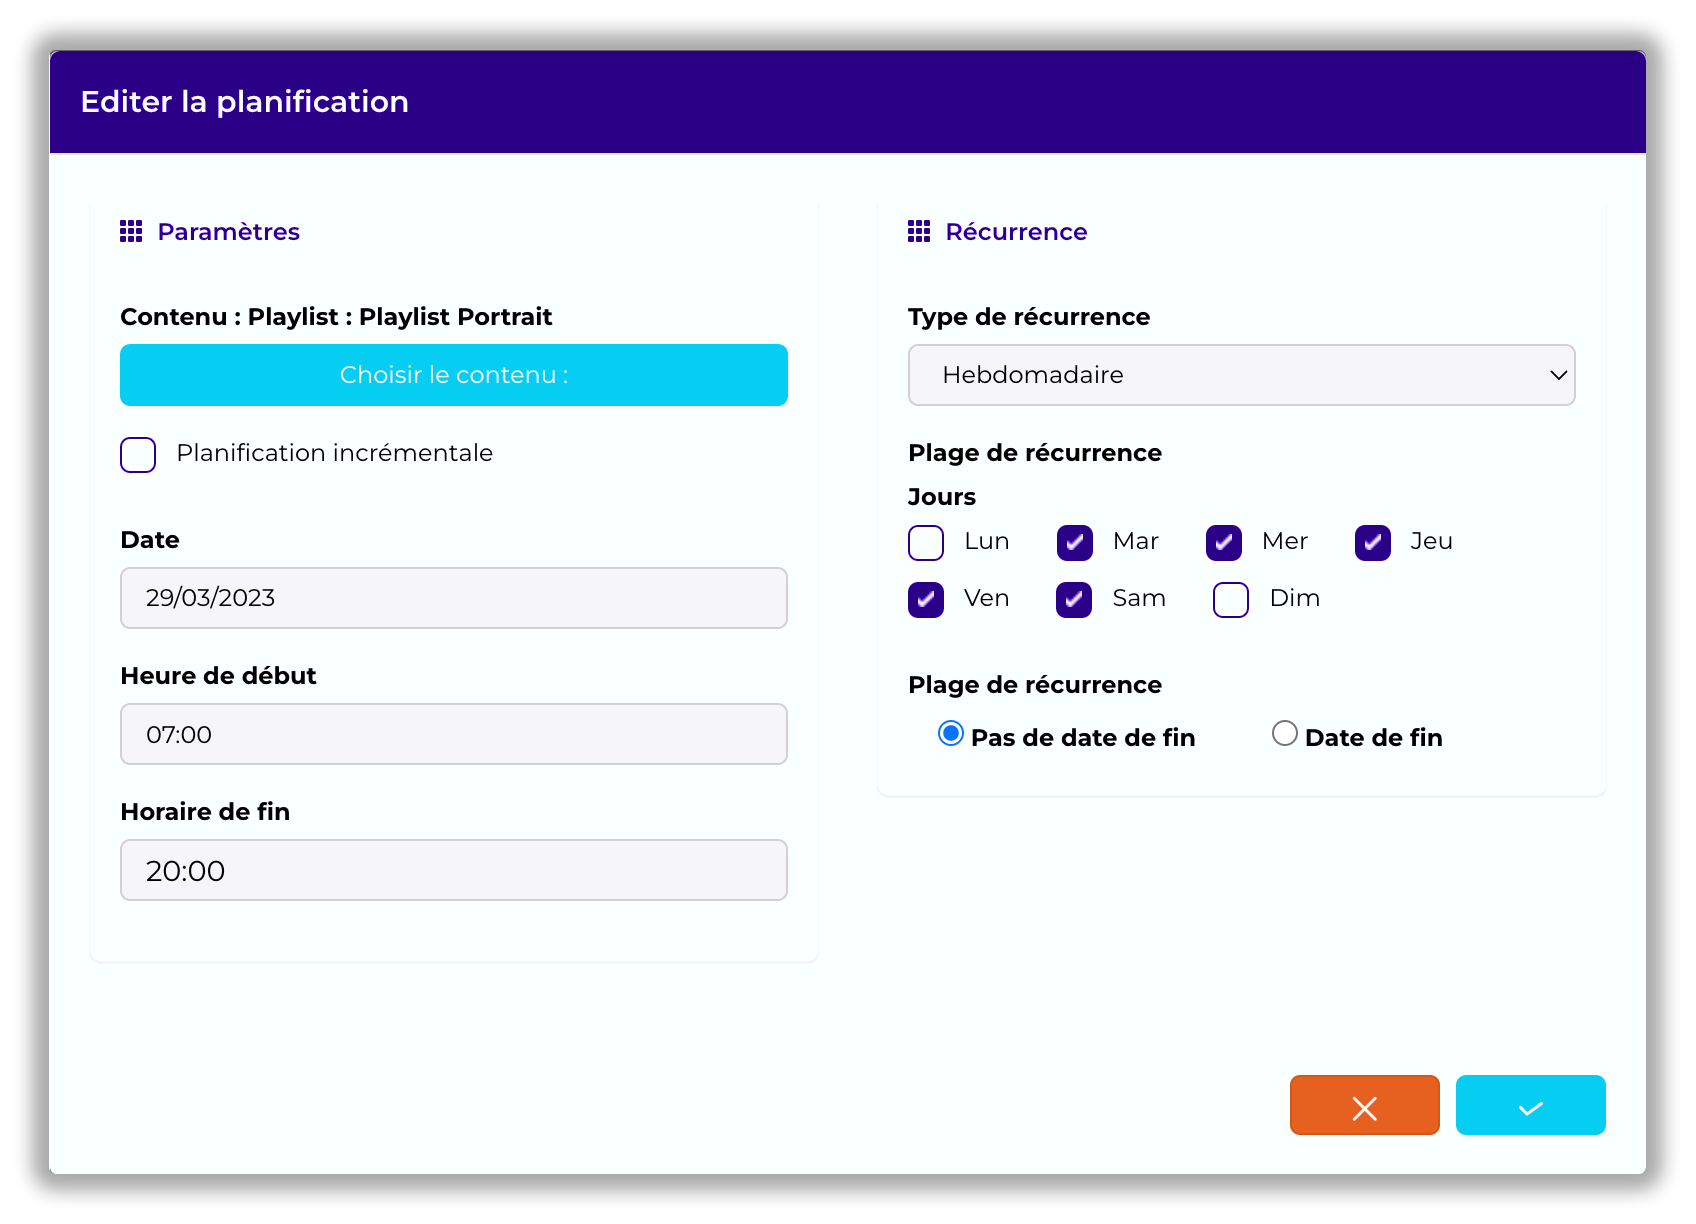Image resolution: width=1696 pixels, height=1224 pixels.
Task: Check the Lun day checkbox
Action: coord(926,543)
